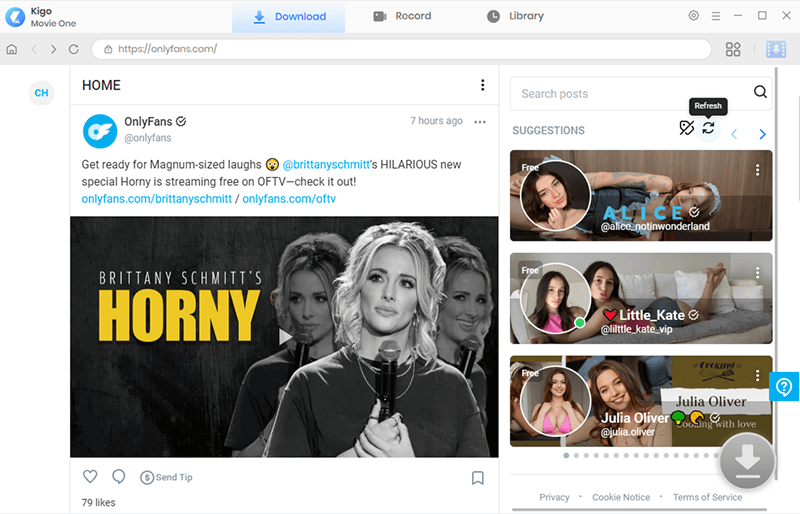
Task: Reload the page with the refresh arrow
Action: coord(73,49)
